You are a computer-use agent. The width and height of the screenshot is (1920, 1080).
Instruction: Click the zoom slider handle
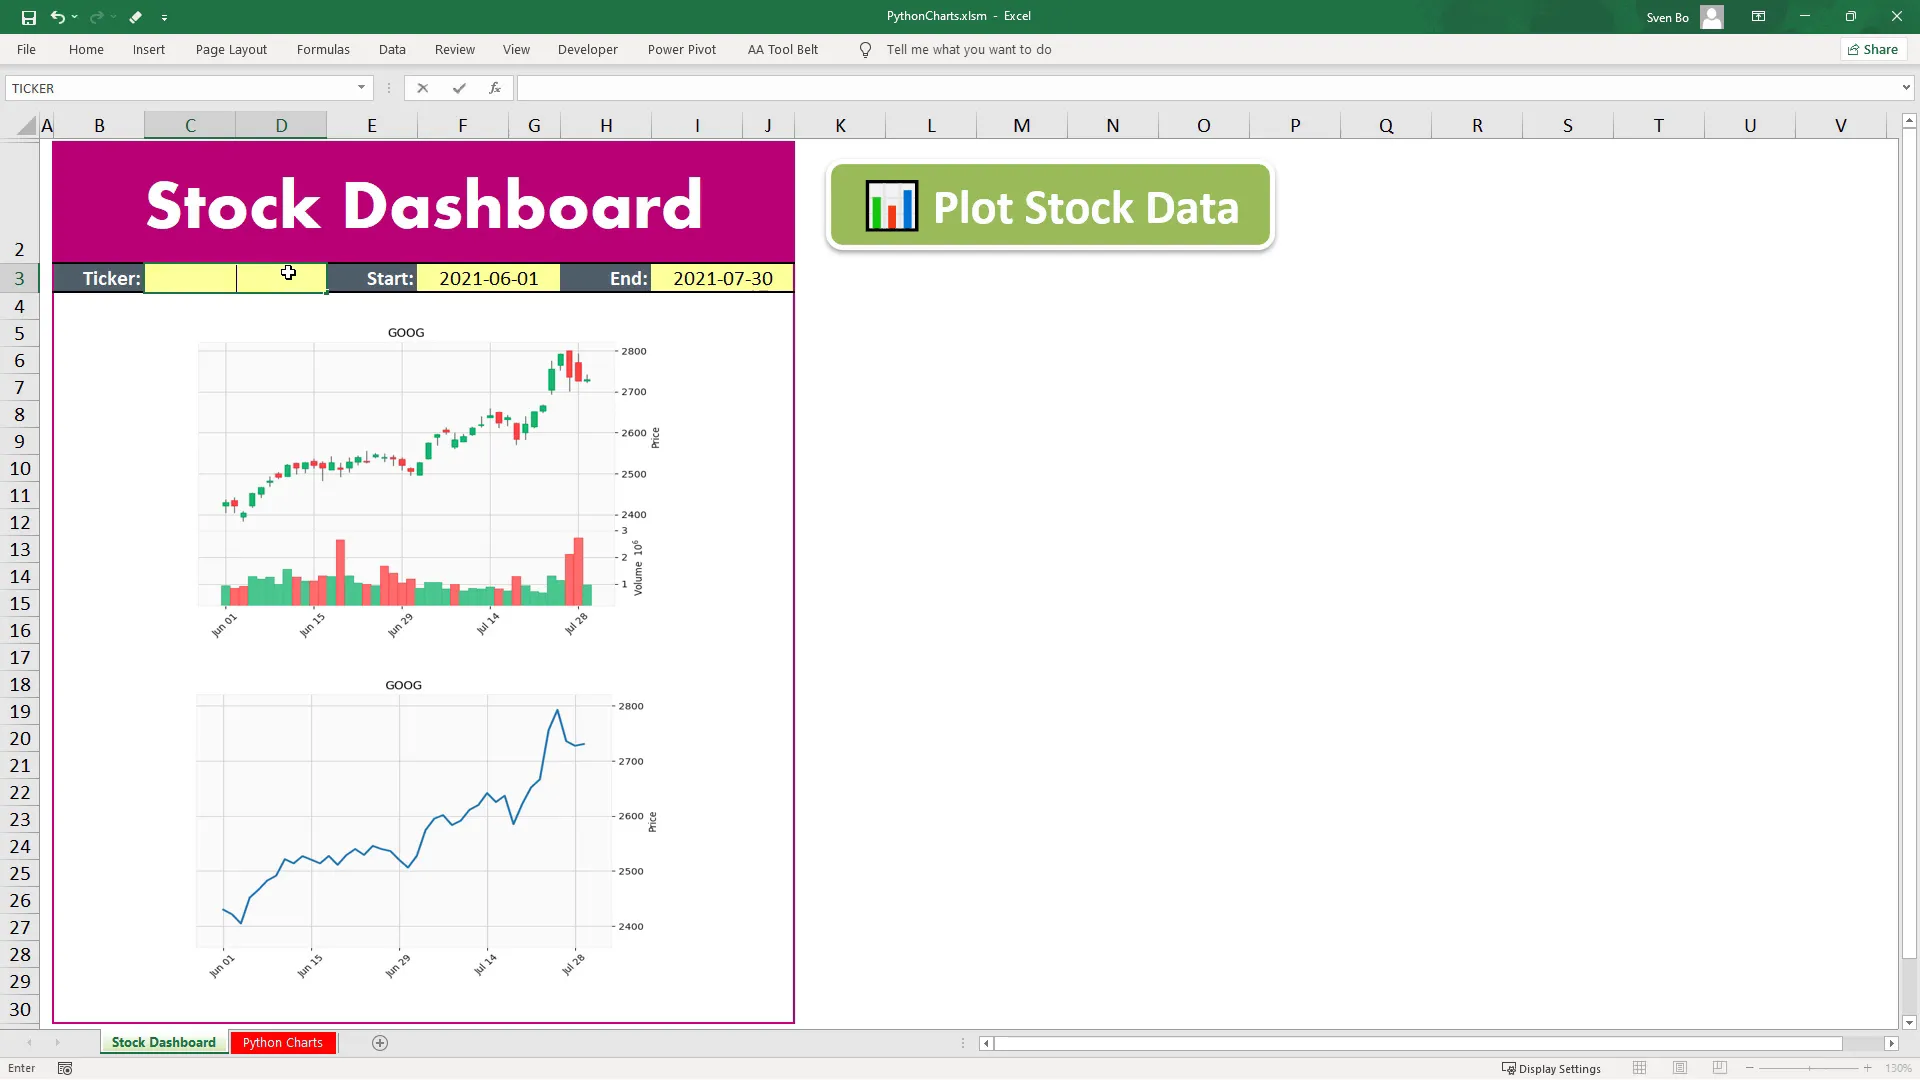pyautogui.click(x=1809, y=1068)
